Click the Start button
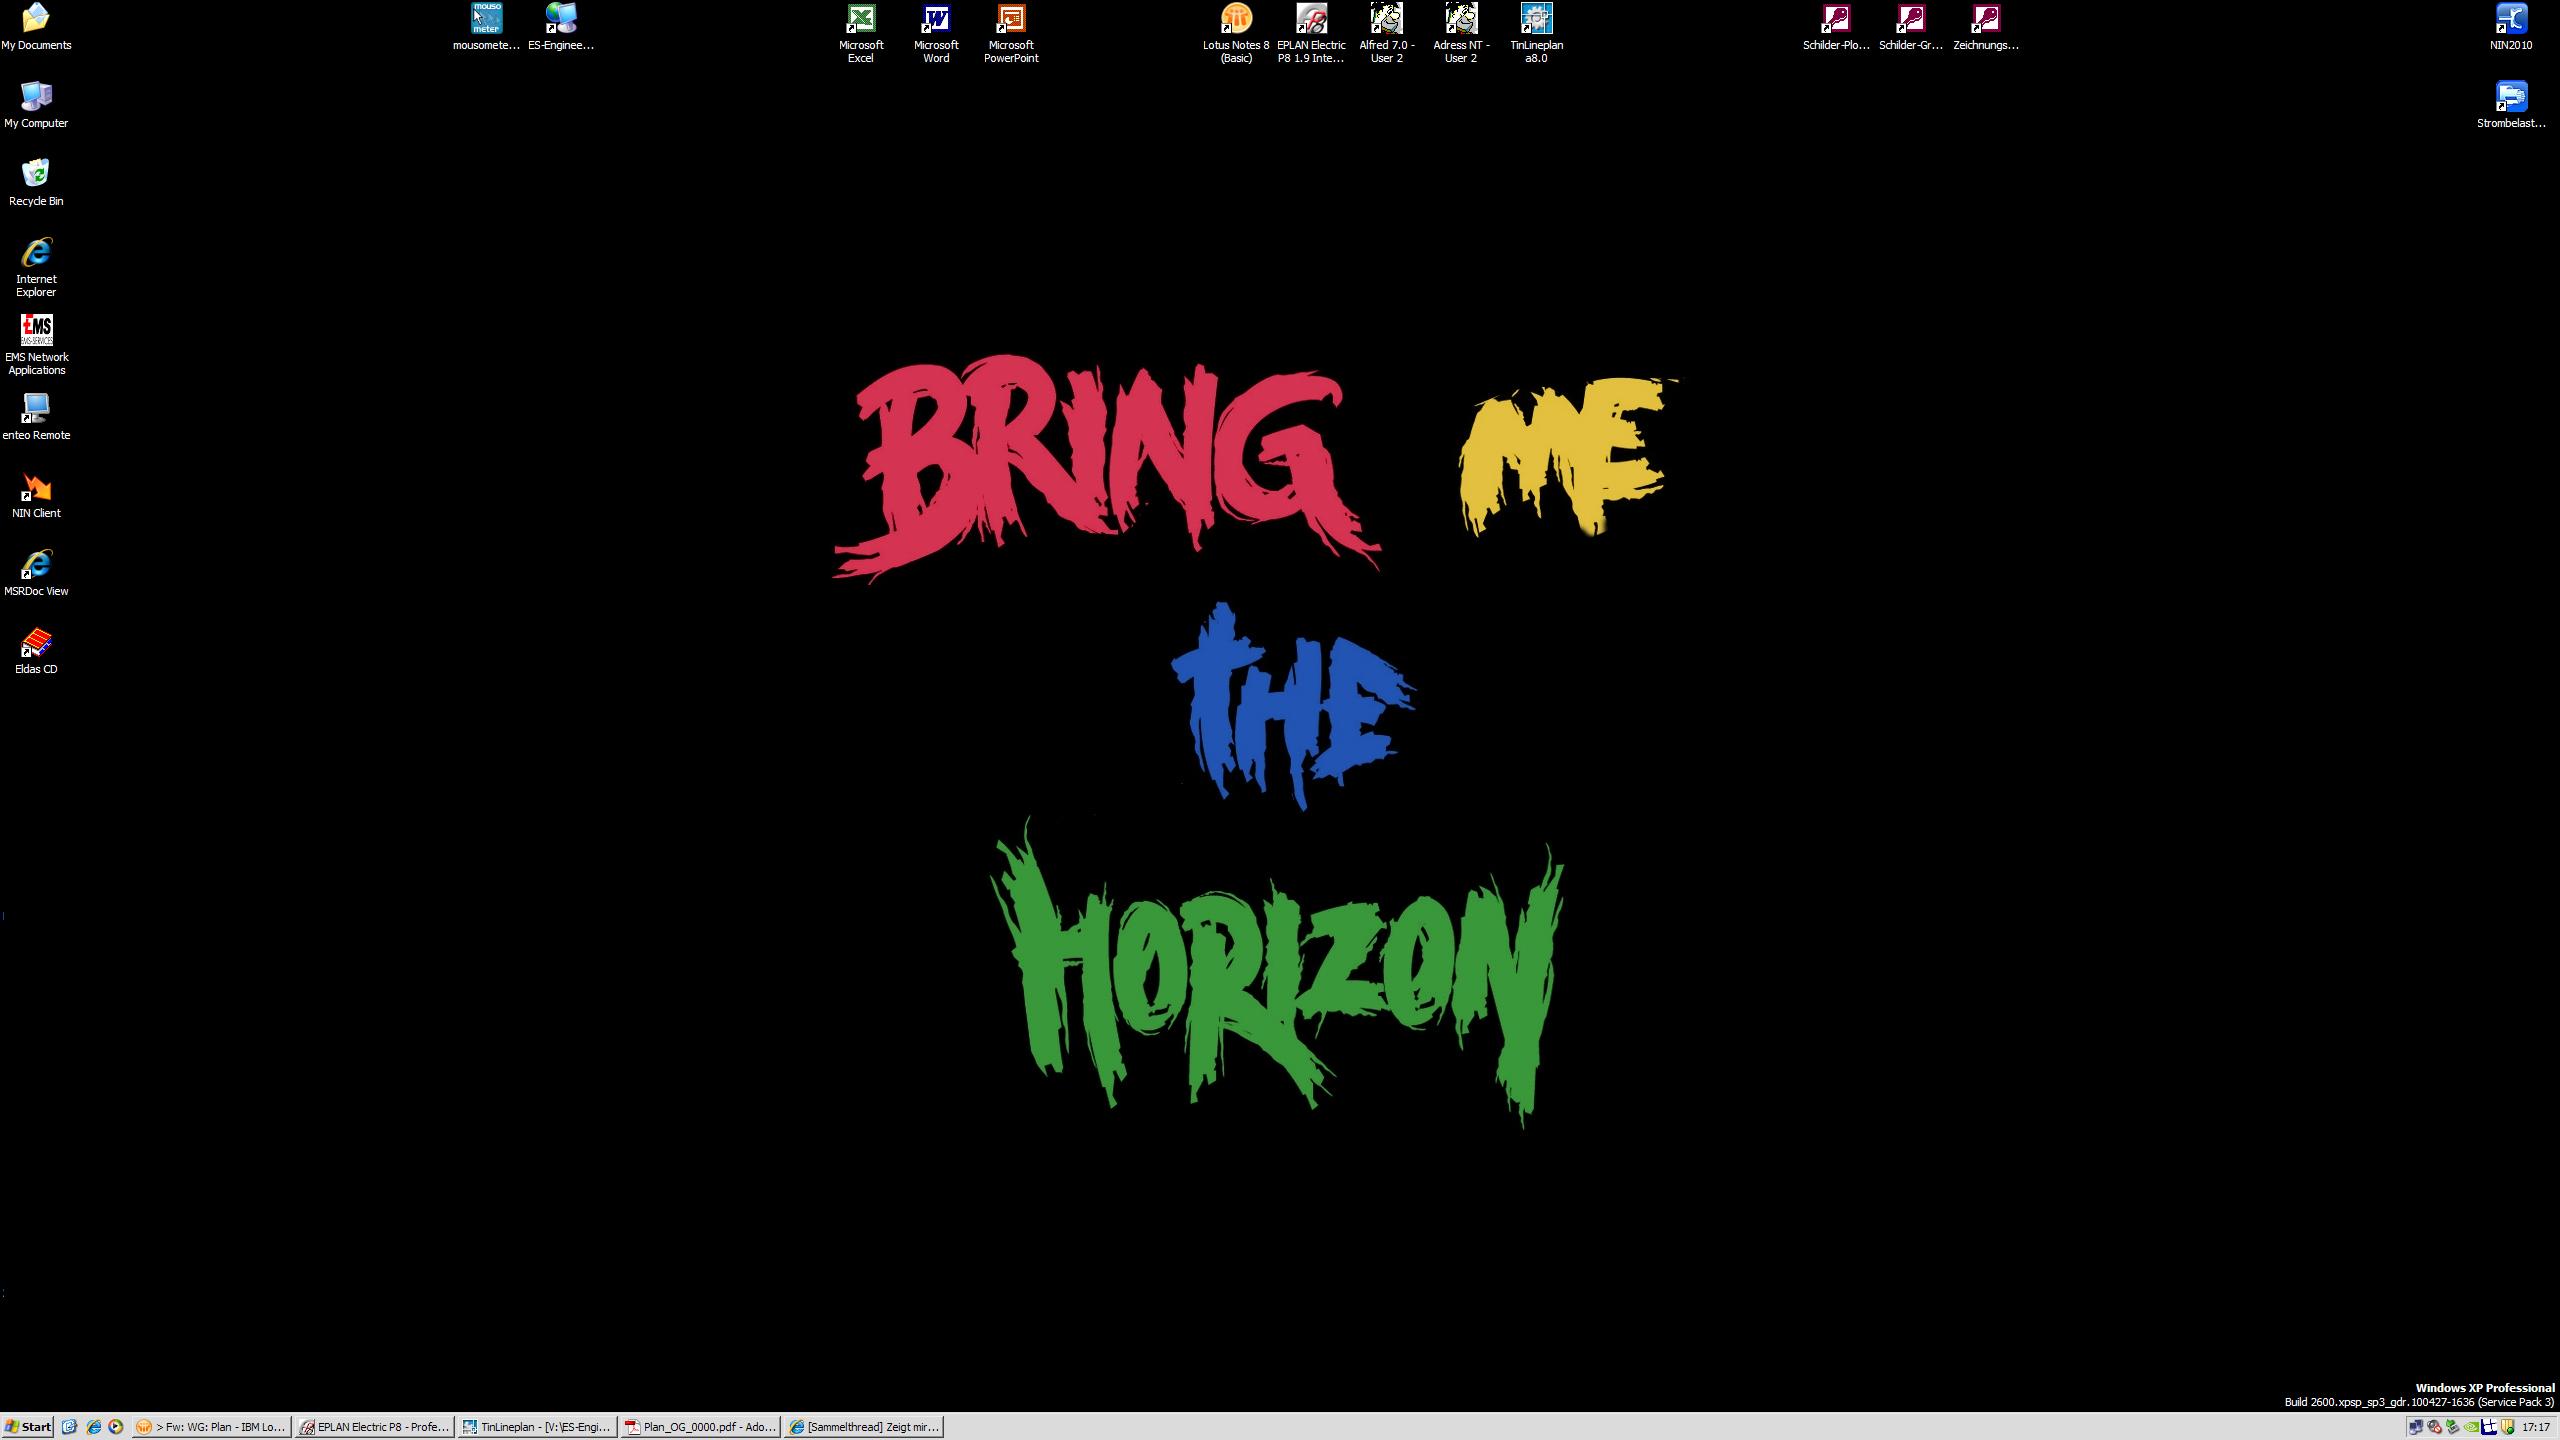2560x1440 pixels. (28, 1427)
